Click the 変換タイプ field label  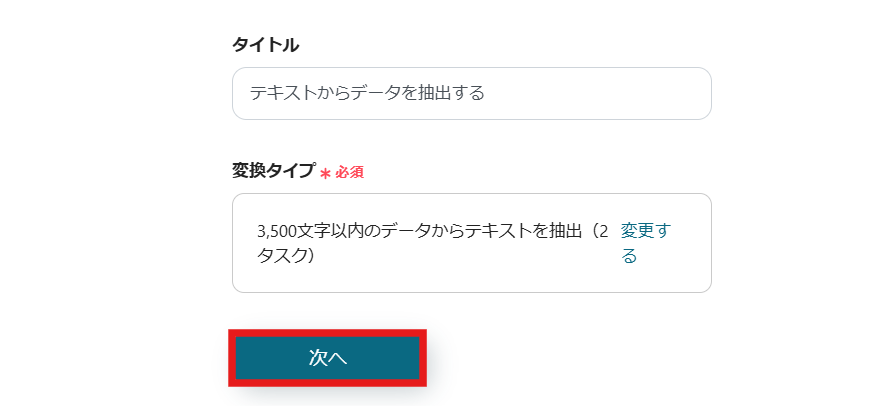click(273, 171)
